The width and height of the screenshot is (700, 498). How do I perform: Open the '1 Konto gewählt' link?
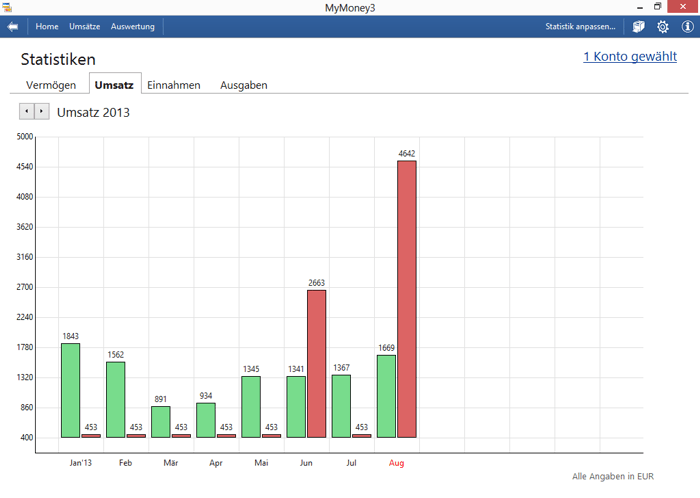629,57
